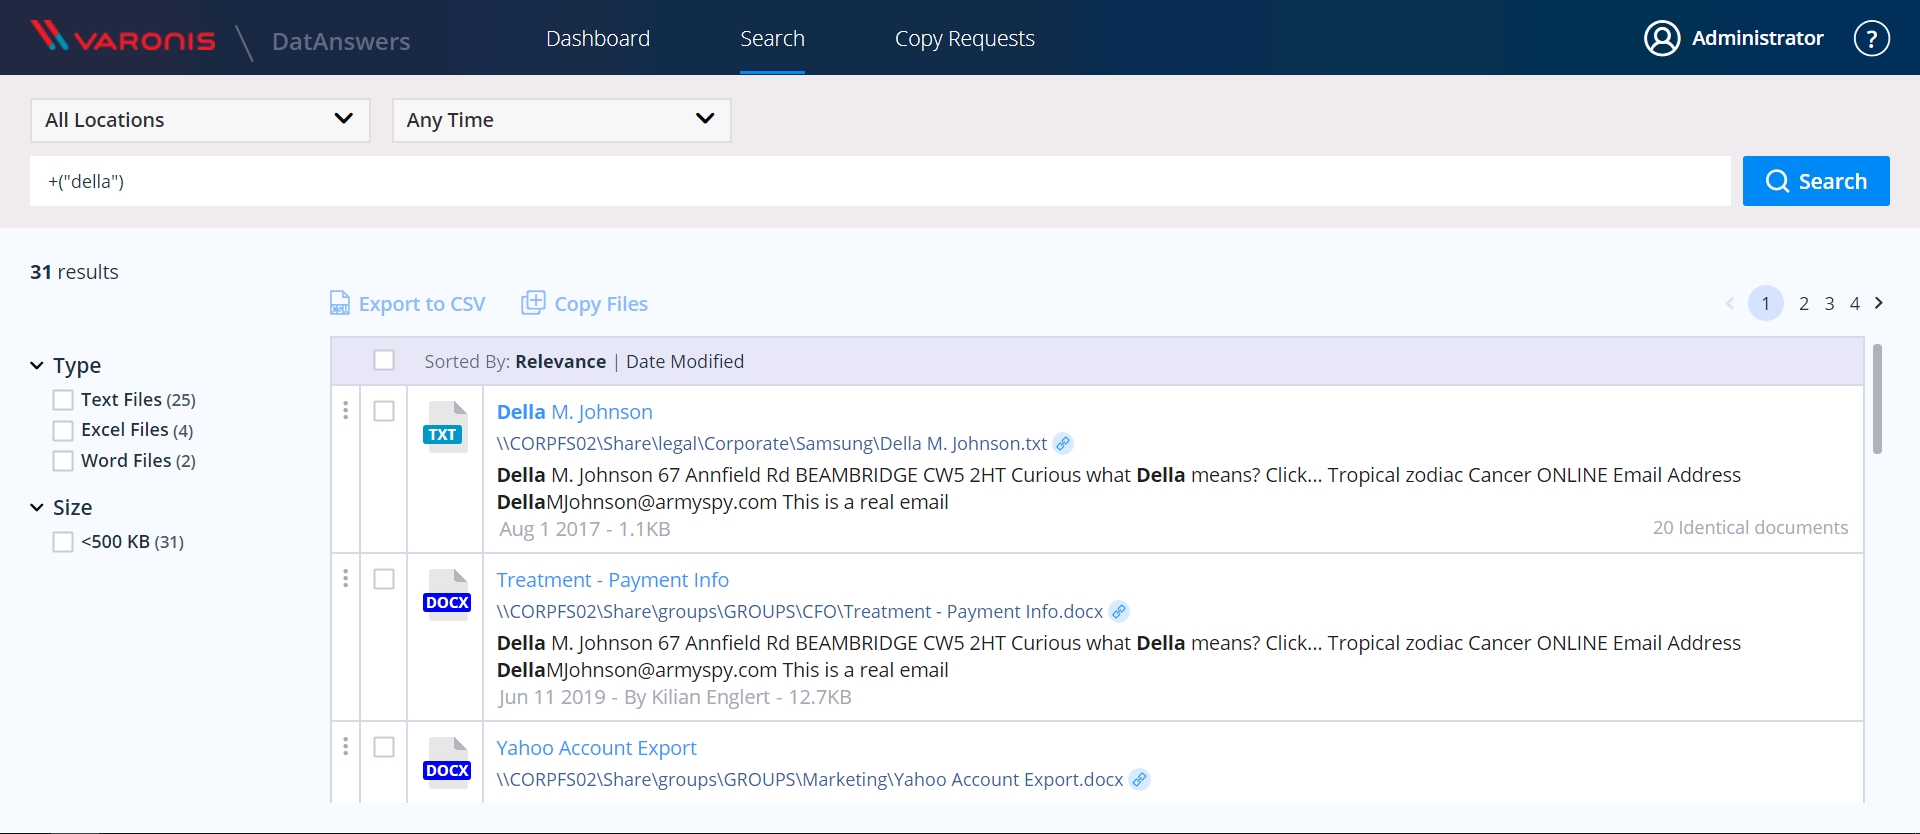The width and height of the screenshot is (1920, 834).
Task: Open the three-dot menu for Yahoo Account Export
Action: point(346,746)
